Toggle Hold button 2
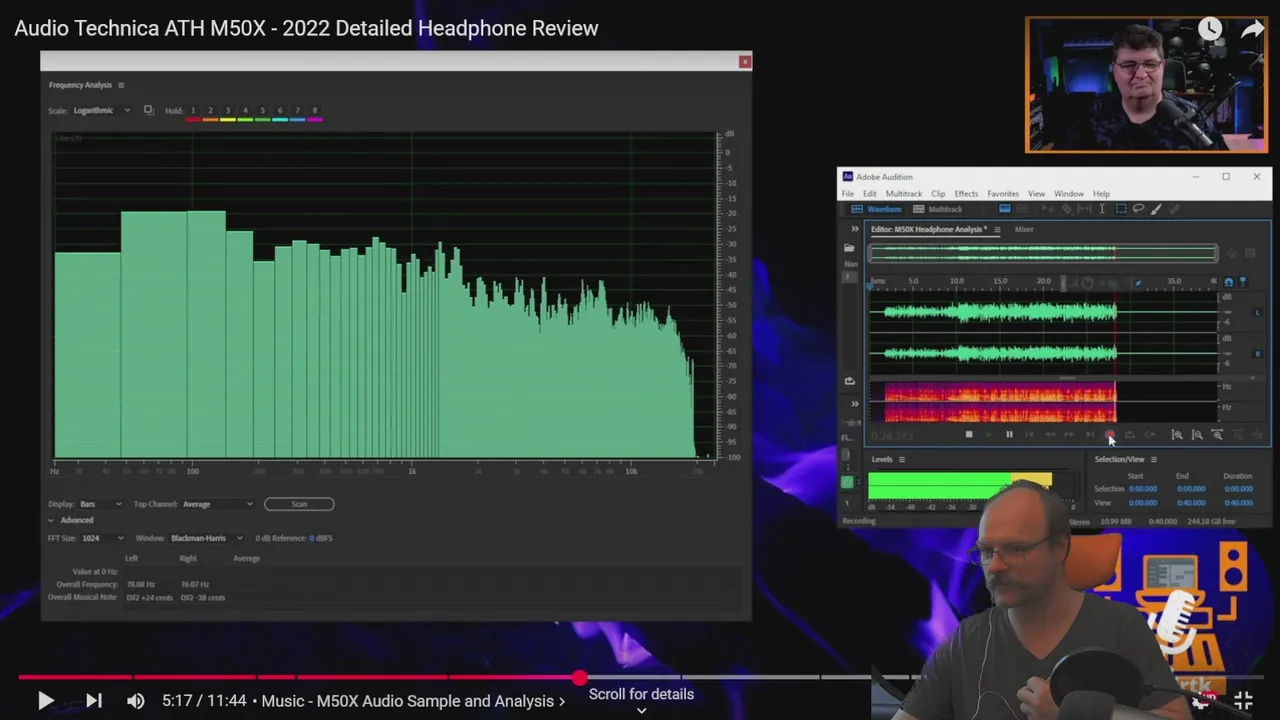The width and height of the screenshot is (1280, 720). click(210, 110)
